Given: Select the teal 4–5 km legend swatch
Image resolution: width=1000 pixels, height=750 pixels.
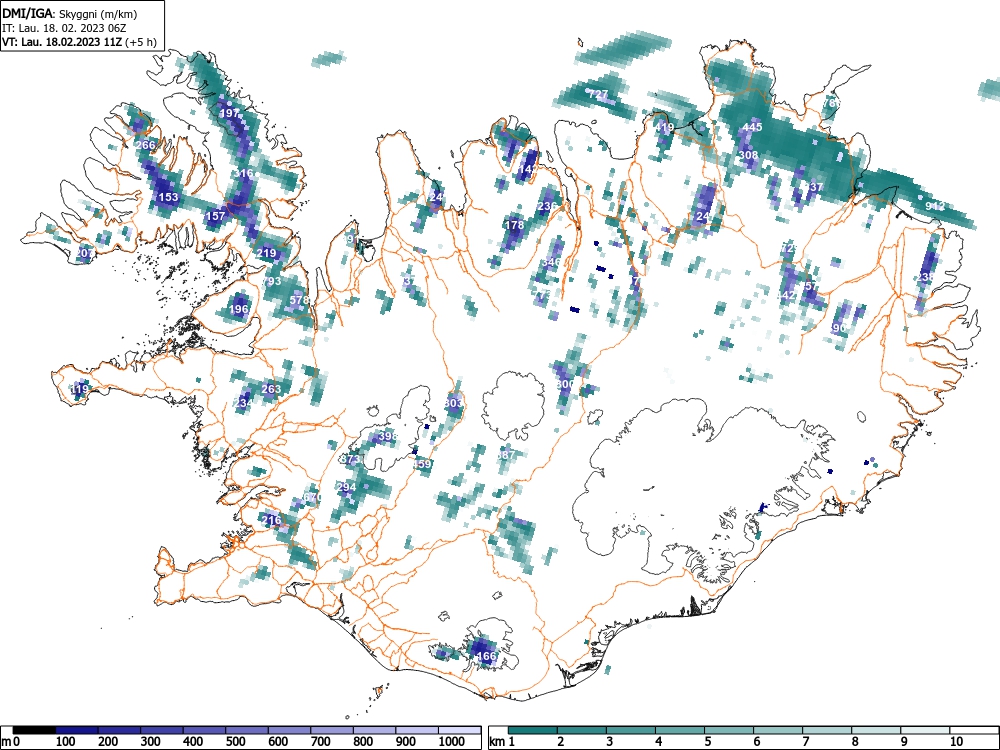Looking at the screenshot, I should click(680, 730).
